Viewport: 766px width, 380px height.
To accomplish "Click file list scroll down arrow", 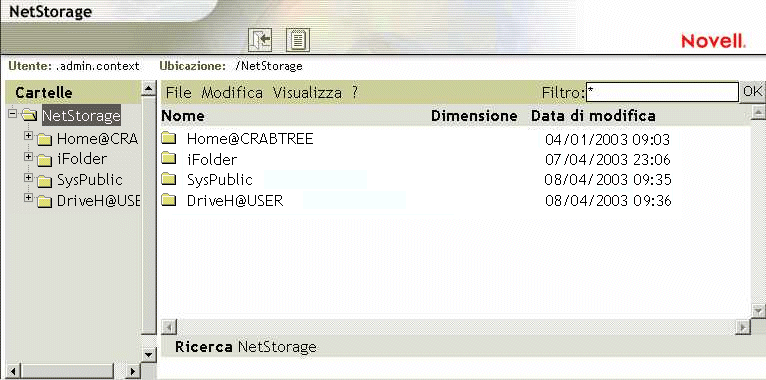I will click(x=758, y=310).
